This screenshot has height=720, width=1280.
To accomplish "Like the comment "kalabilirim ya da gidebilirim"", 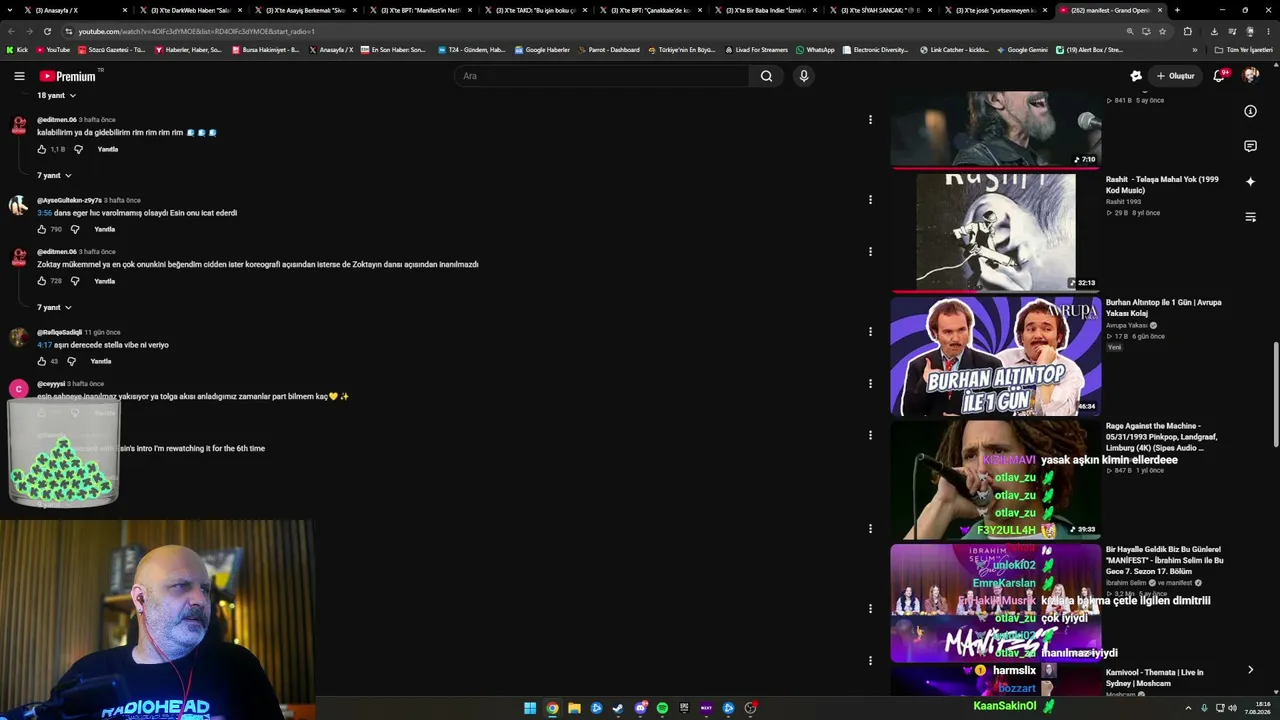I will [x=42, y=149].
